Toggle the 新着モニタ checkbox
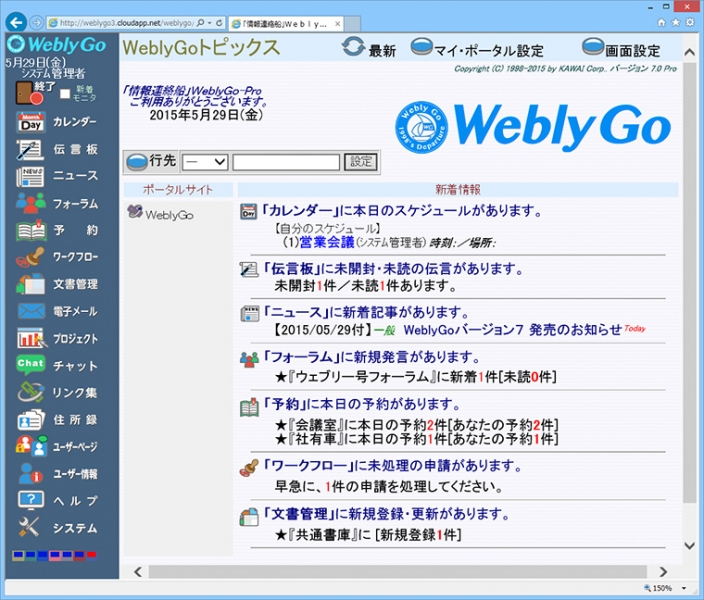The width and height of the screenshot is (704, 600). [x=65, y=93]
